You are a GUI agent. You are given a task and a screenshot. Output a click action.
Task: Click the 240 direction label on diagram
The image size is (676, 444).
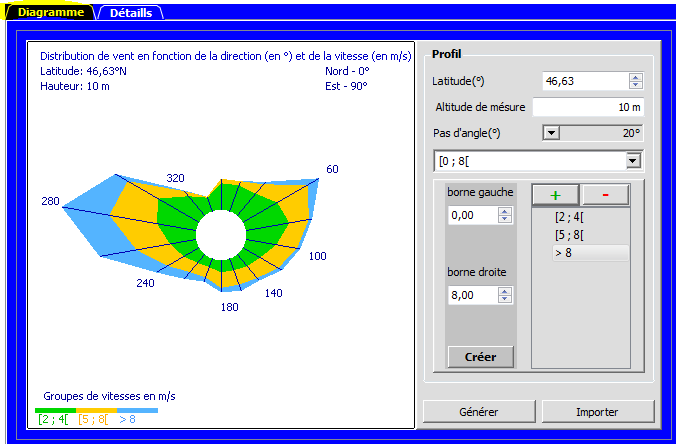tap(145, 283)
